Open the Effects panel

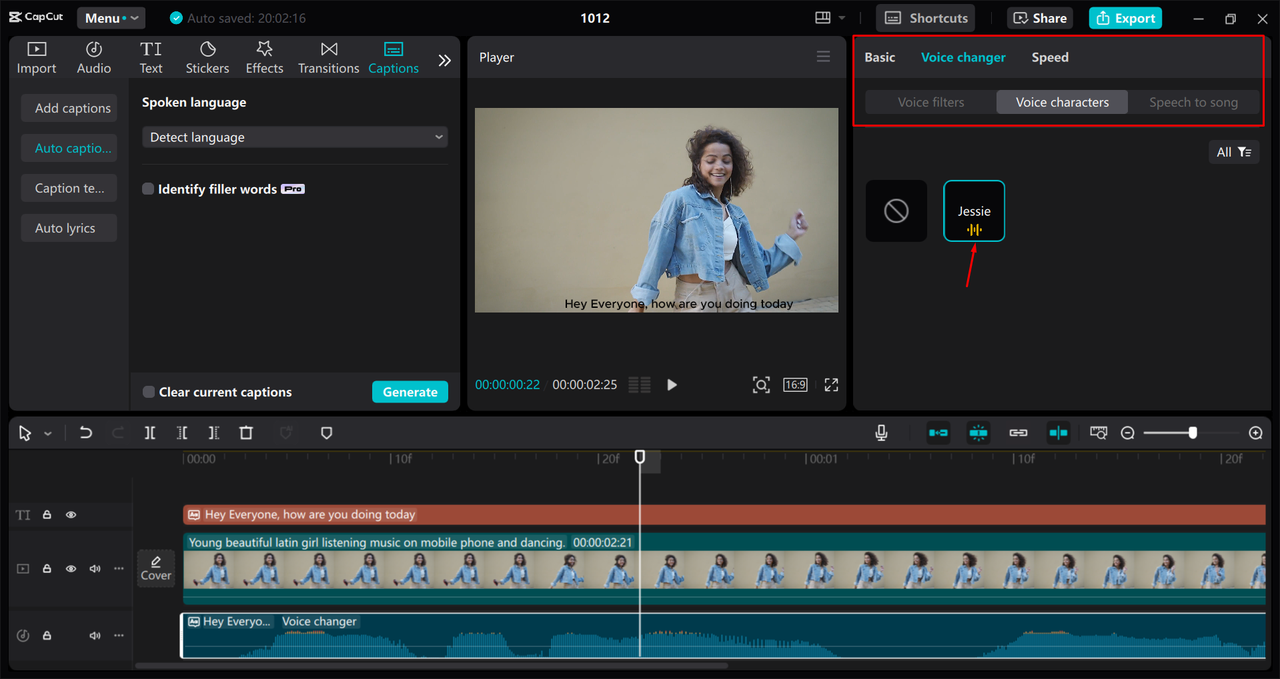[x=264, y=58]
